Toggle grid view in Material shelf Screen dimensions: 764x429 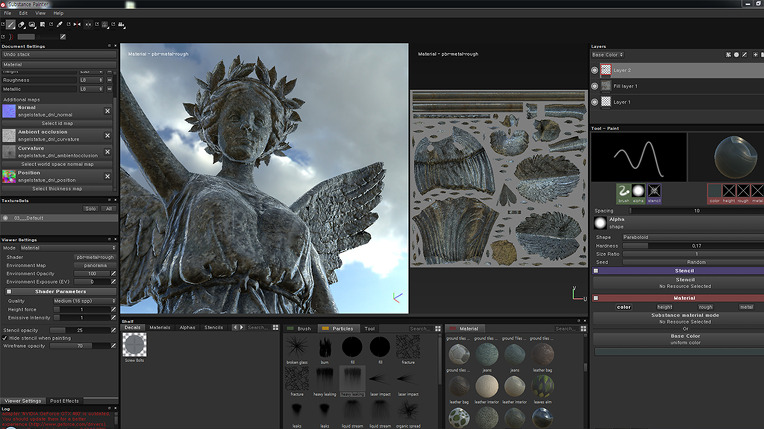(x=583, y=329)
